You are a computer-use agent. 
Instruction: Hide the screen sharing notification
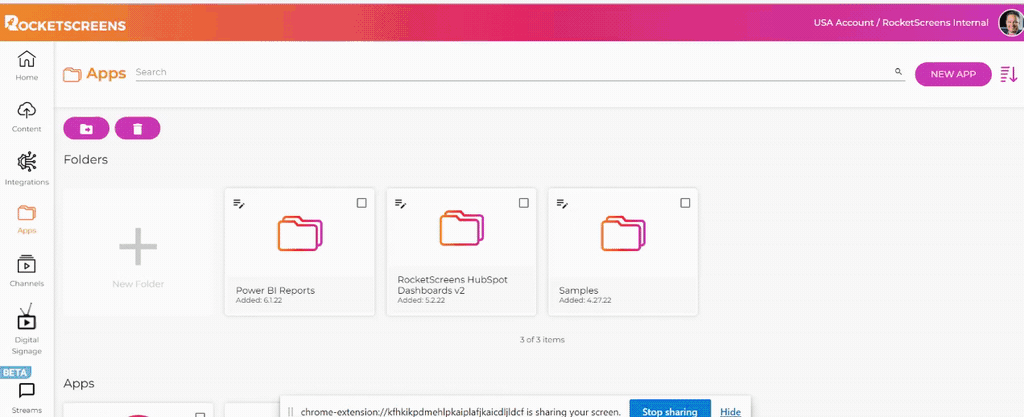[730, 412]
